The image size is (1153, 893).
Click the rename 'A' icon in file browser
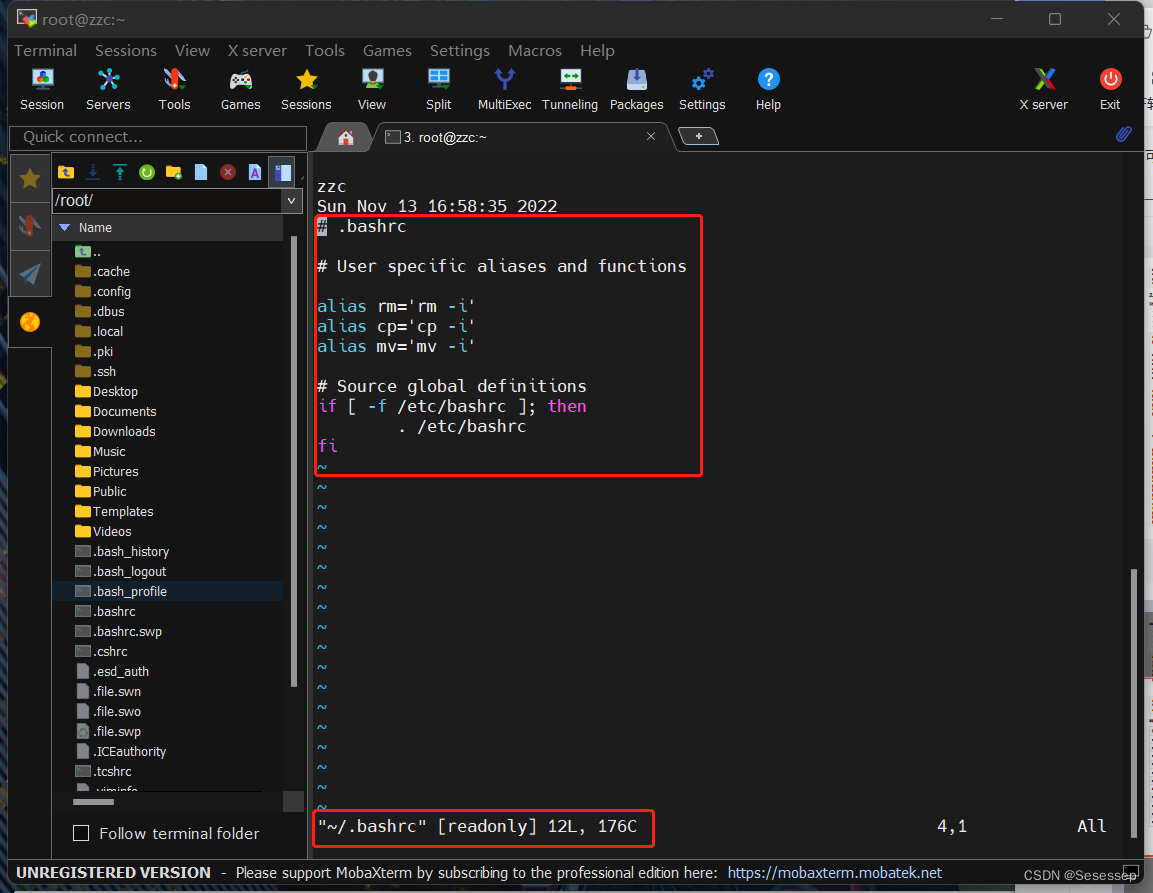click(x=254, y=172)
